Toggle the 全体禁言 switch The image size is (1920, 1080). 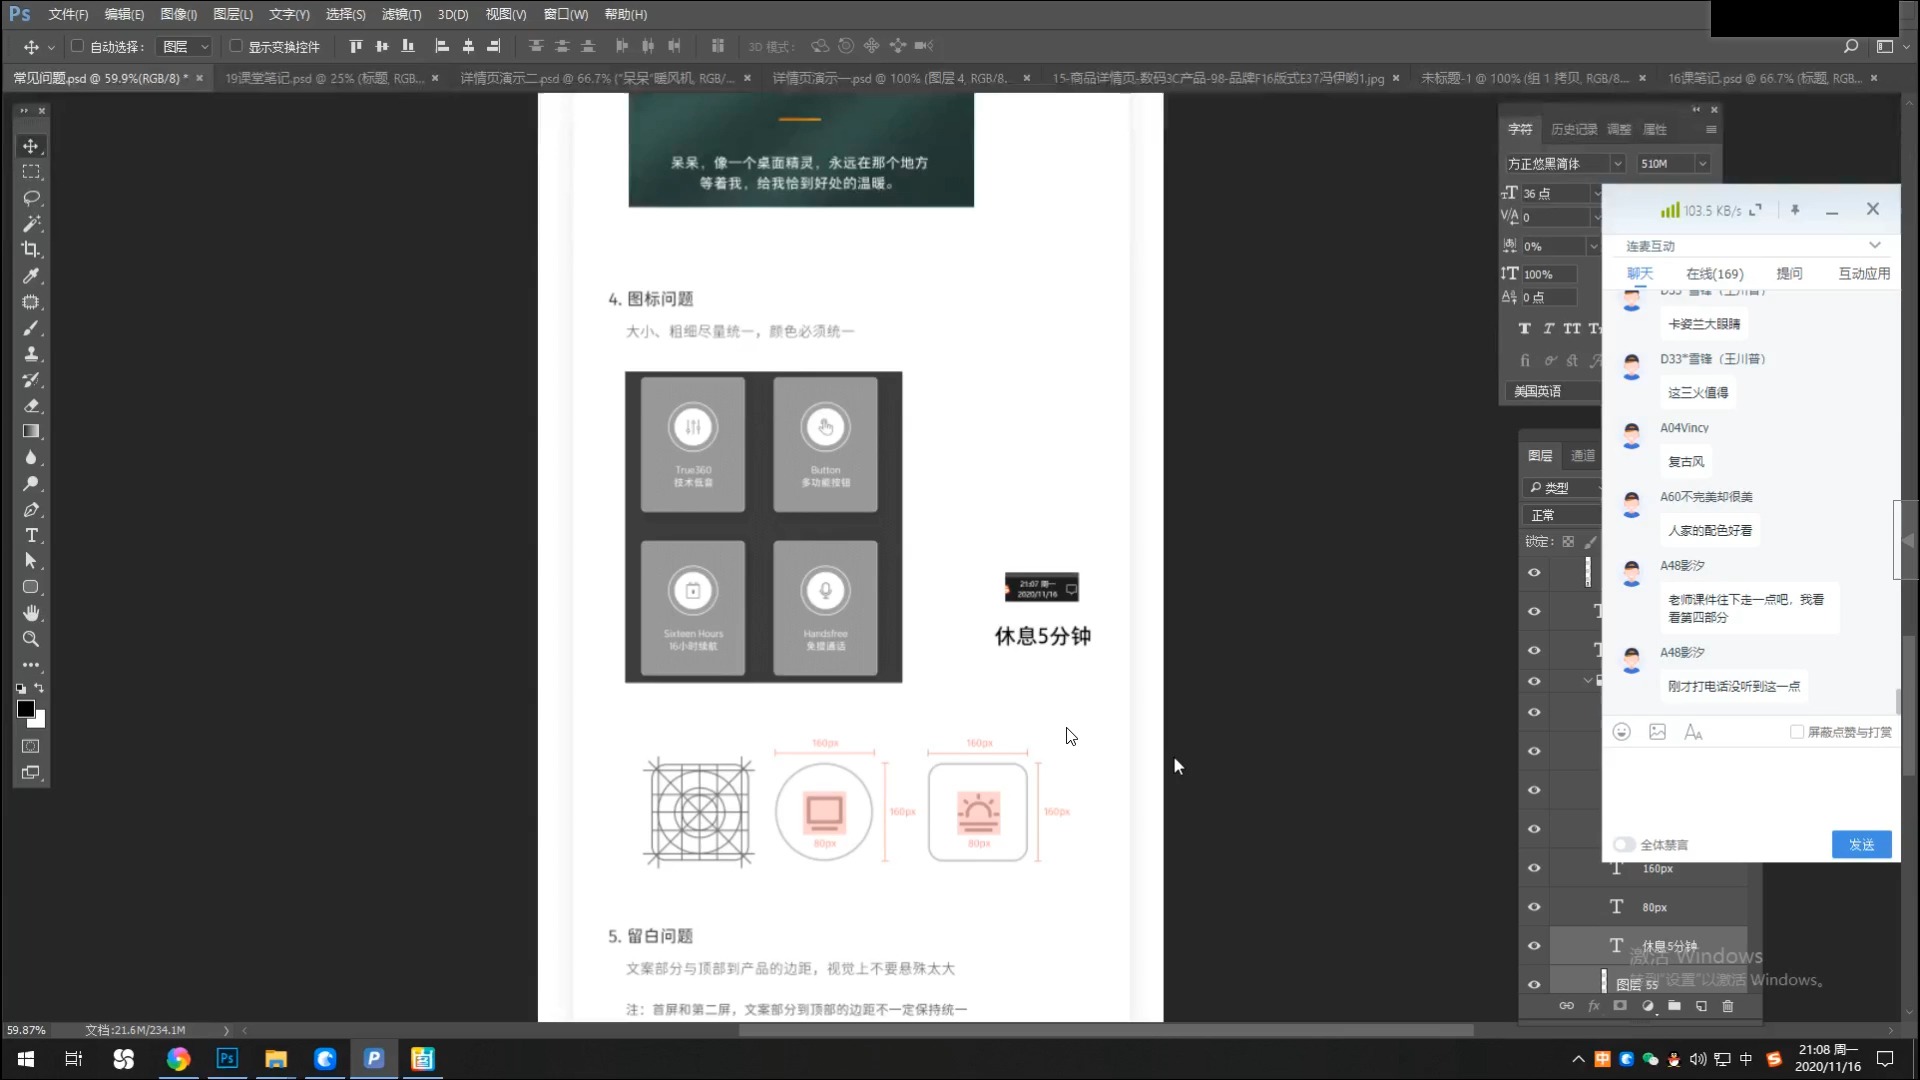point(1624,845)
